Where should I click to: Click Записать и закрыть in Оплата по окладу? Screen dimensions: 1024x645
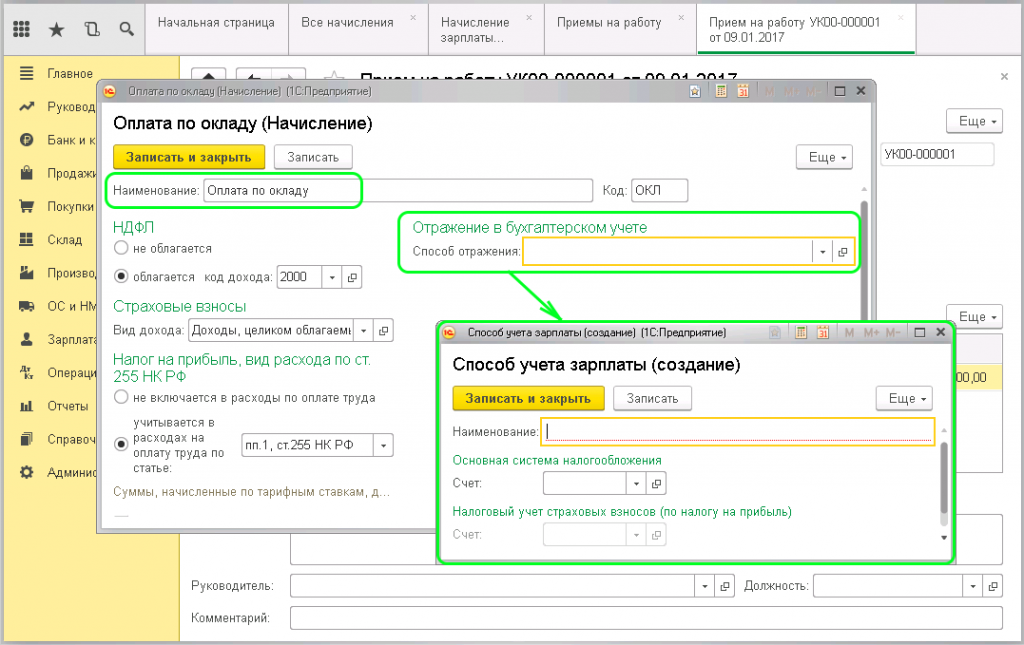189,157
